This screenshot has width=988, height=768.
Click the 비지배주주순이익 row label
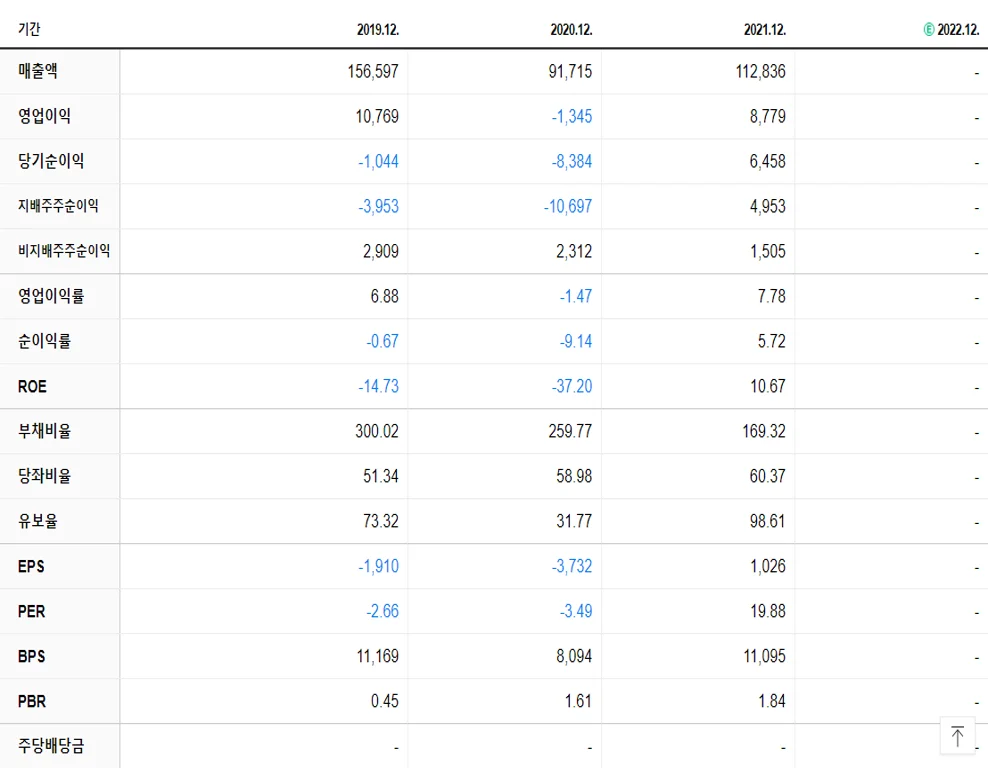pos(64,251)
